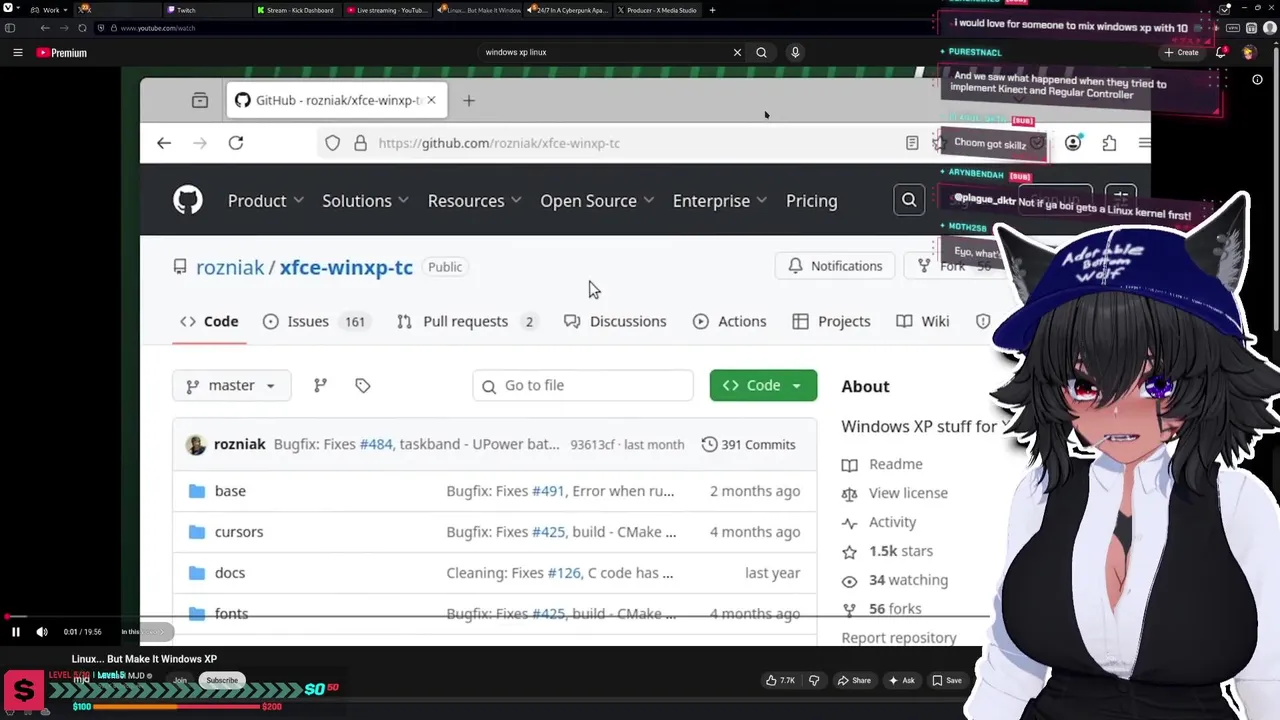
Task: Open the xfce-winxp-tc repository link
Action: coord(346,267)
